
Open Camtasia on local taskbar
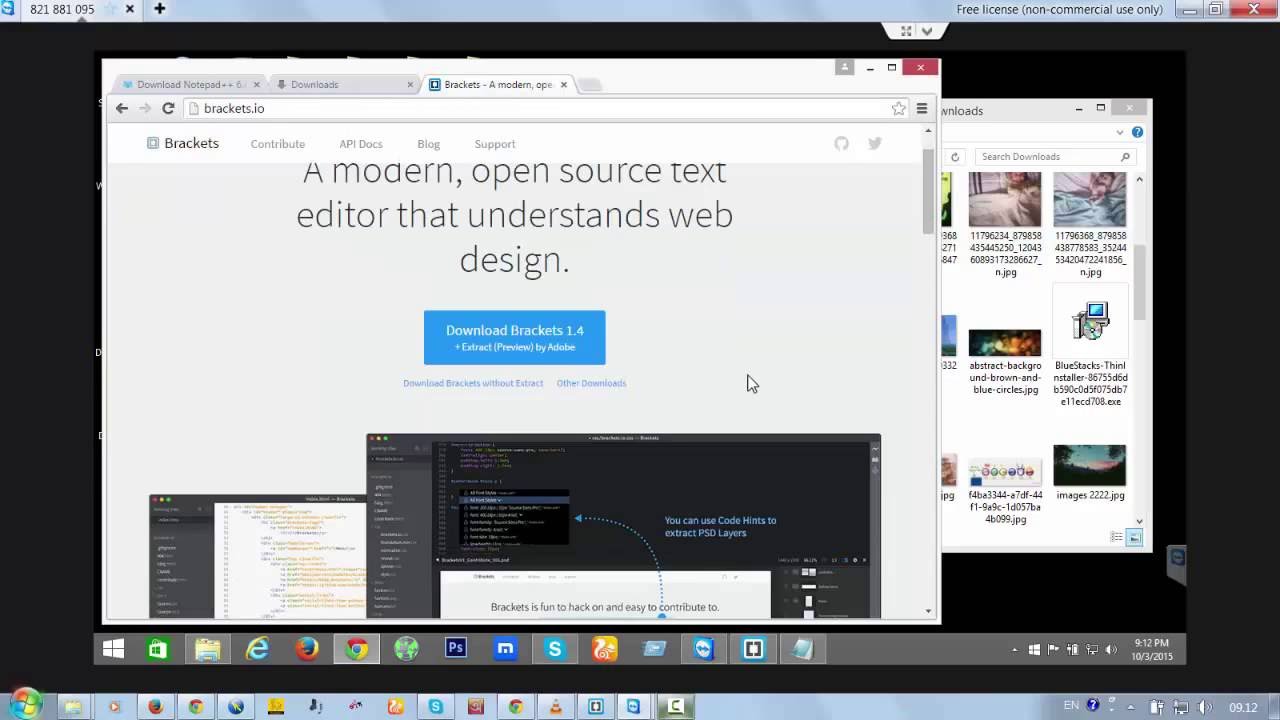pos(676,707)
